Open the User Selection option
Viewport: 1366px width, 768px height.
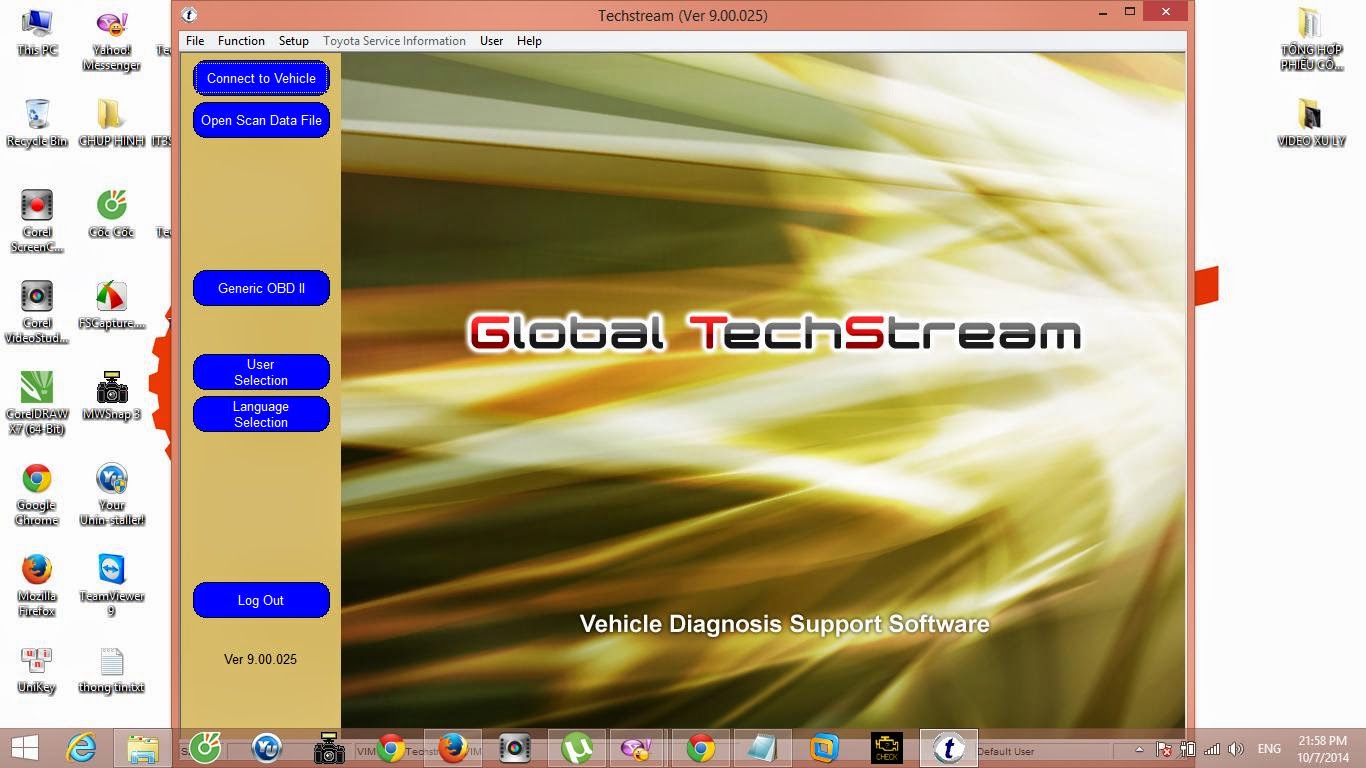pyautogui.click(x=261, y=372)
